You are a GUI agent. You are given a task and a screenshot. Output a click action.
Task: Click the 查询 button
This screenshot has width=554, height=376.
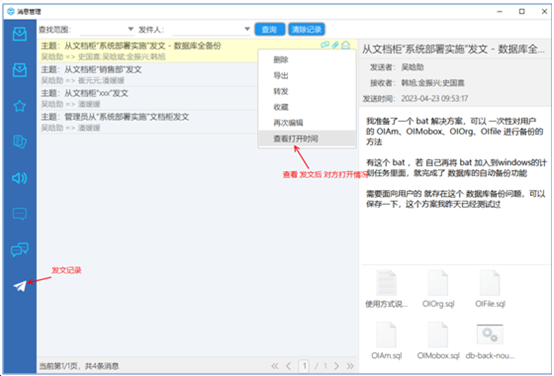(270, 29)
